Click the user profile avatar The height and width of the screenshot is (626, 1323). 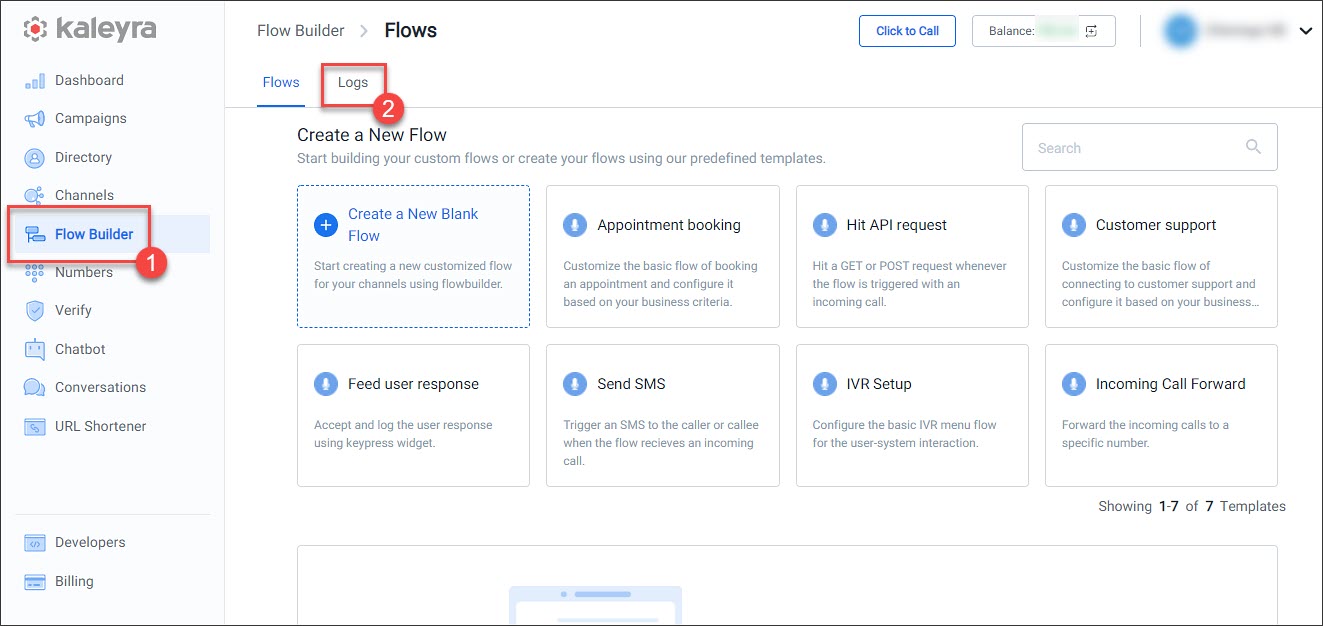[1181, 31]
